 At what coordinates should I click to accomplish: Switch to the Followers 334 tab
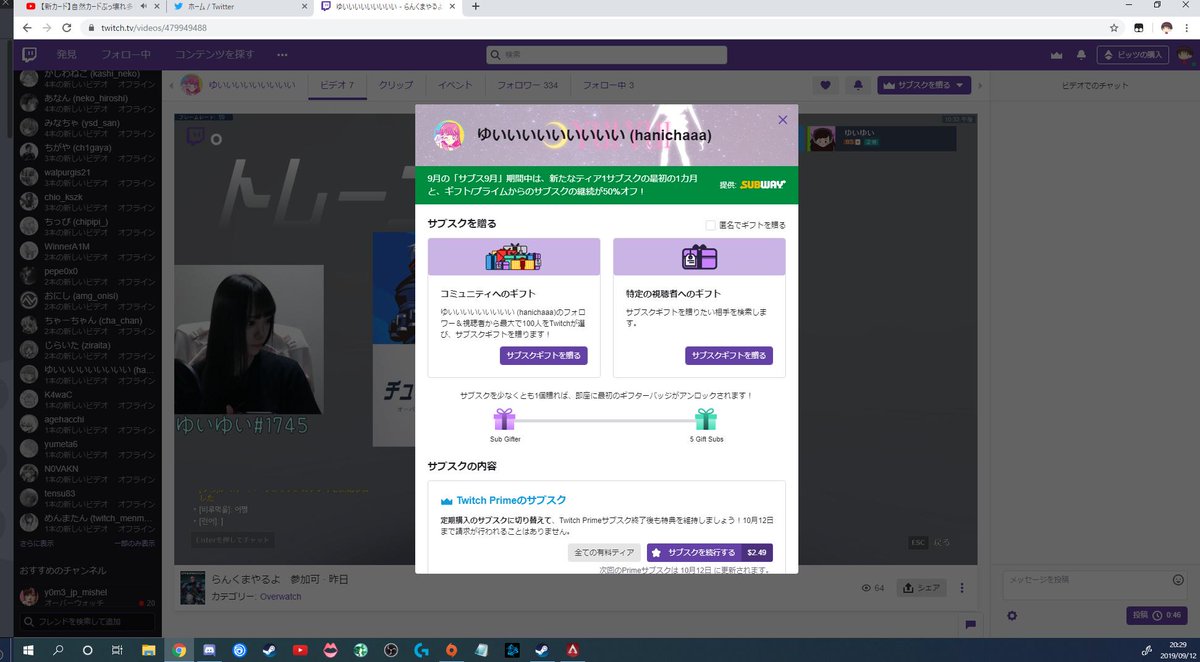click(527, 86)
